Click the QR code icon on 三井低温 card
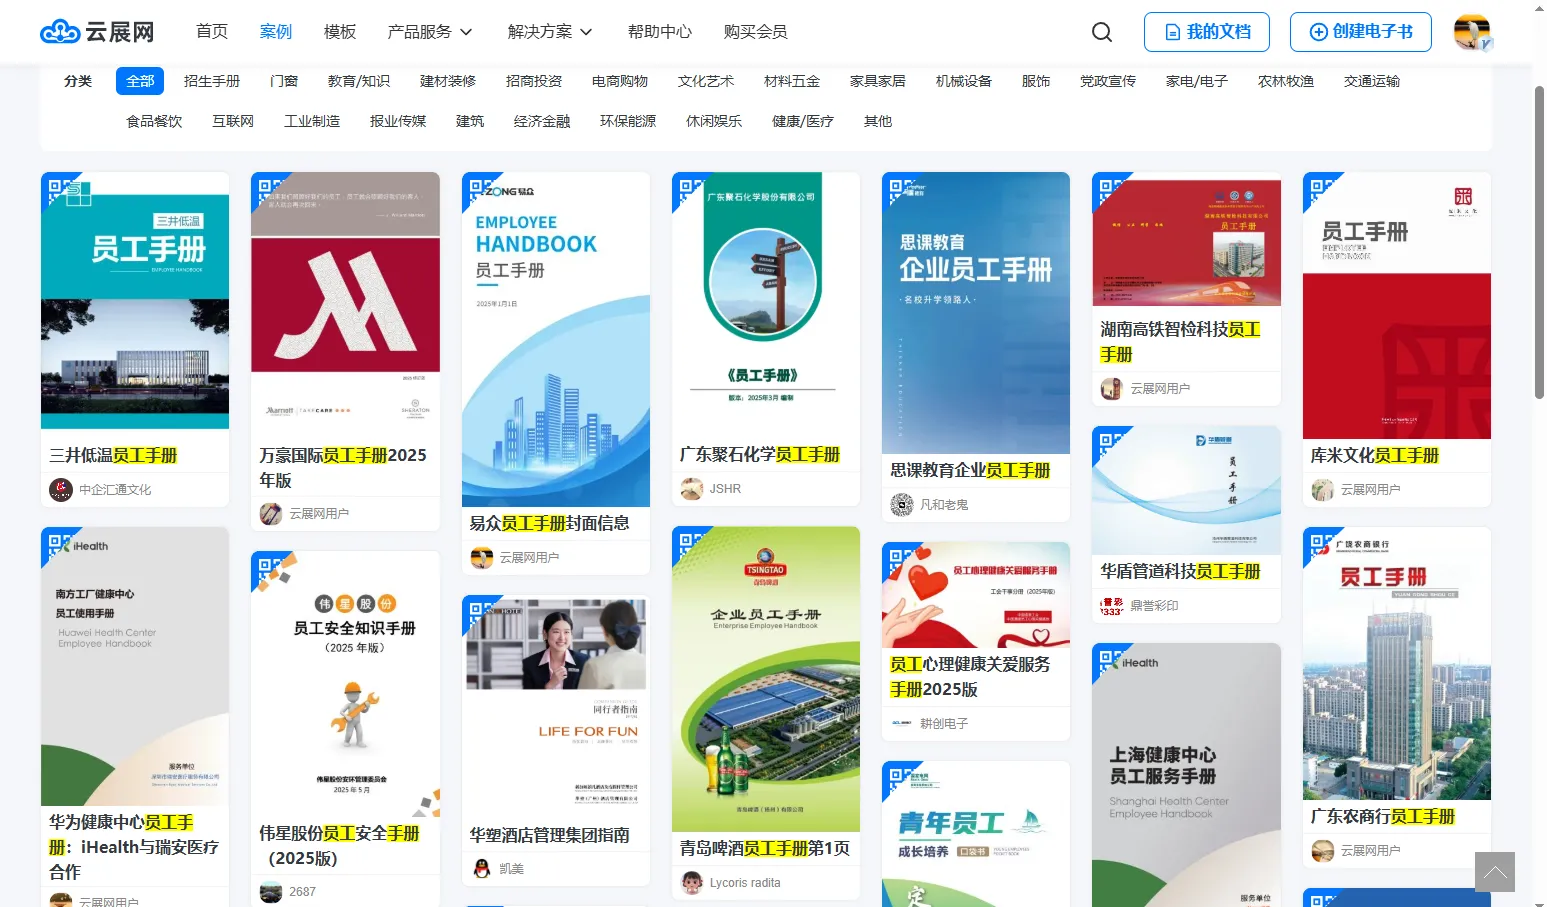 [x=58, y=189]
